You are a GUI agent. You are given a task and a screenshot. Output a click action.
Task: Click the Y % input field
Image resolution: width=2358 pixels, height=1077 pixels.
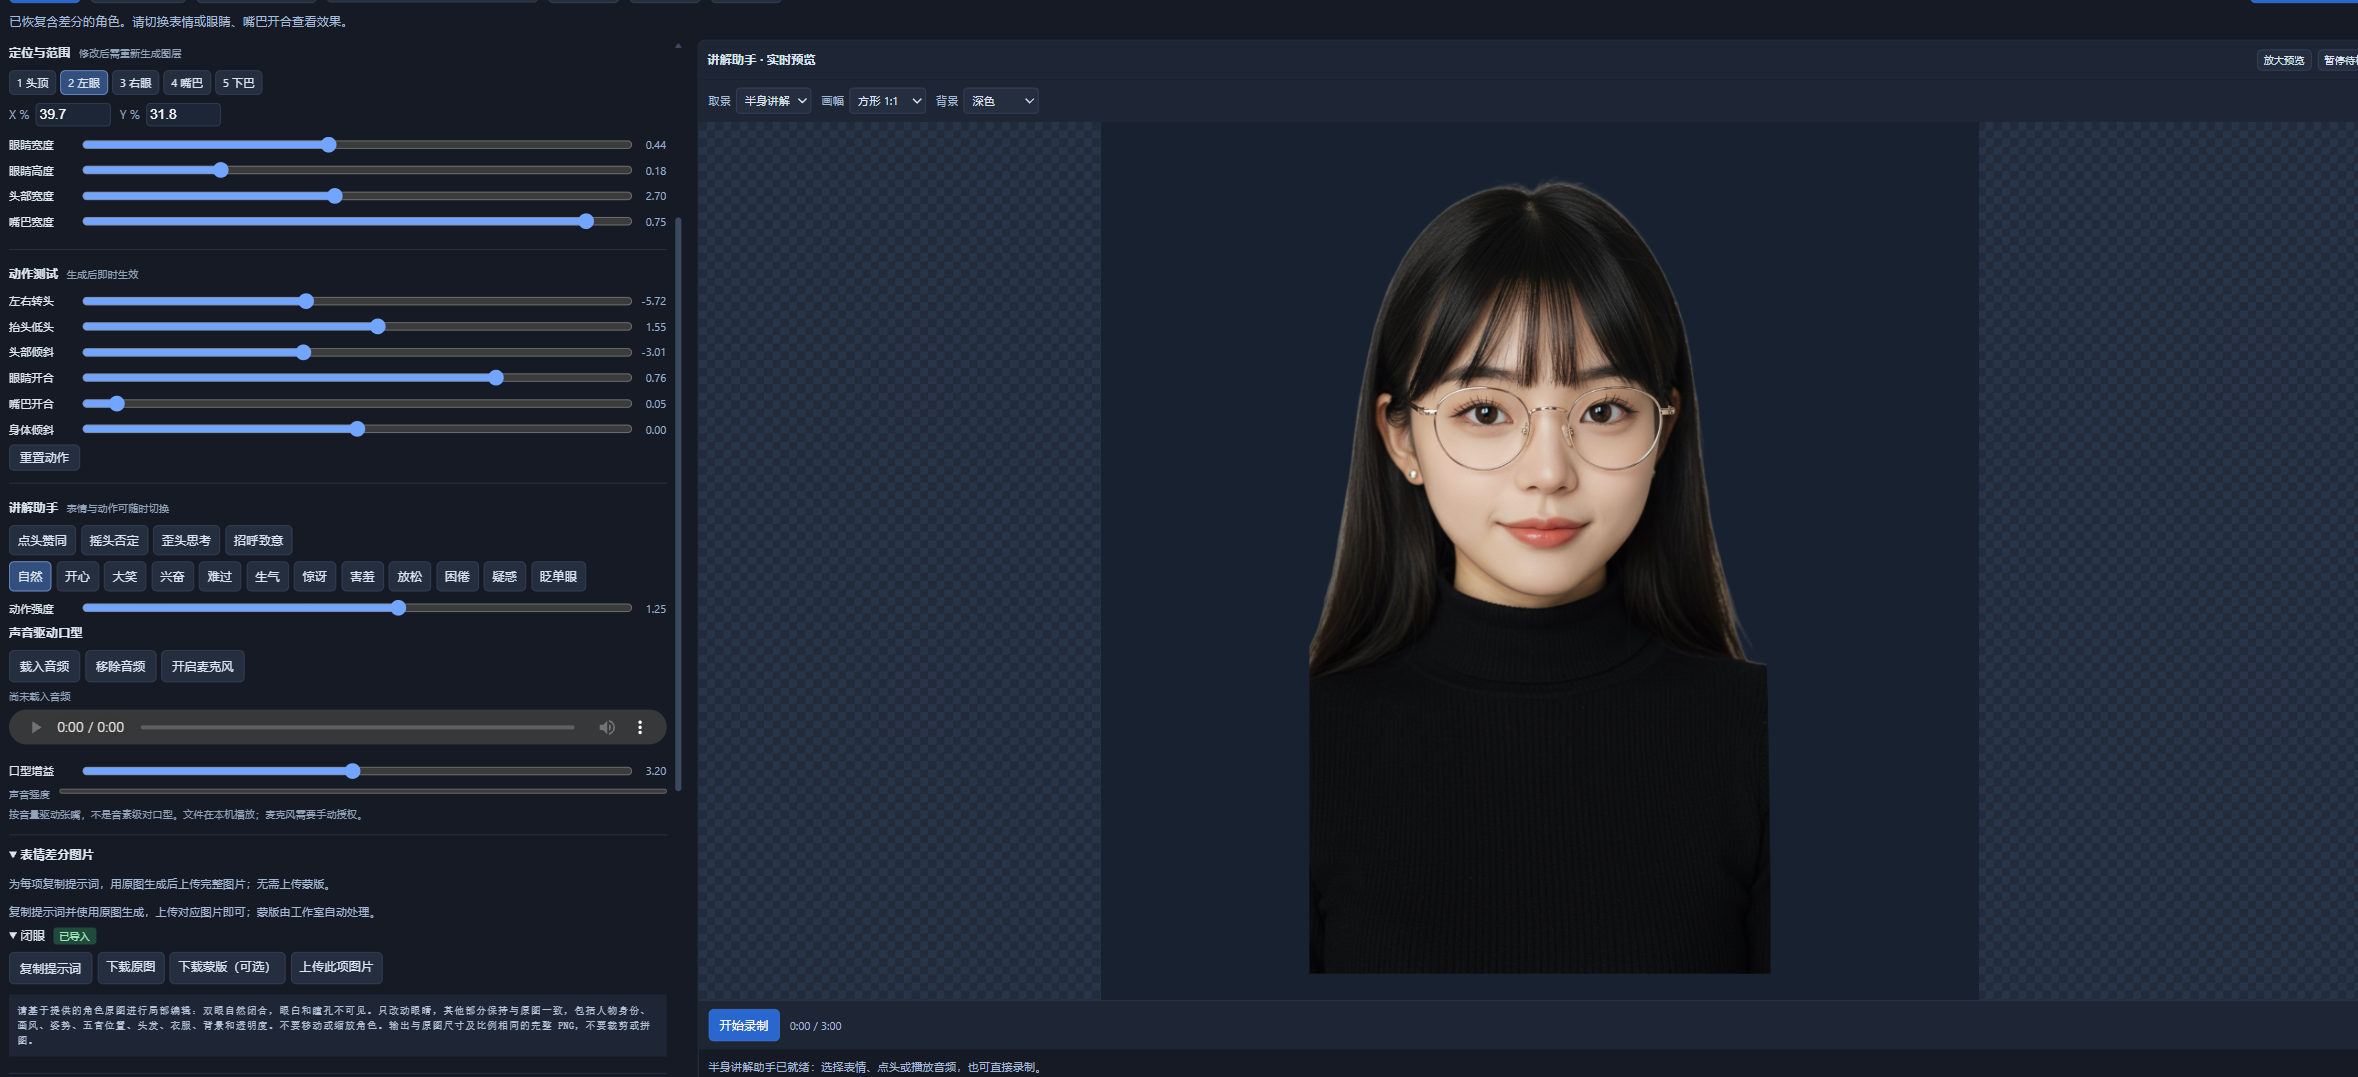point(183,114)
